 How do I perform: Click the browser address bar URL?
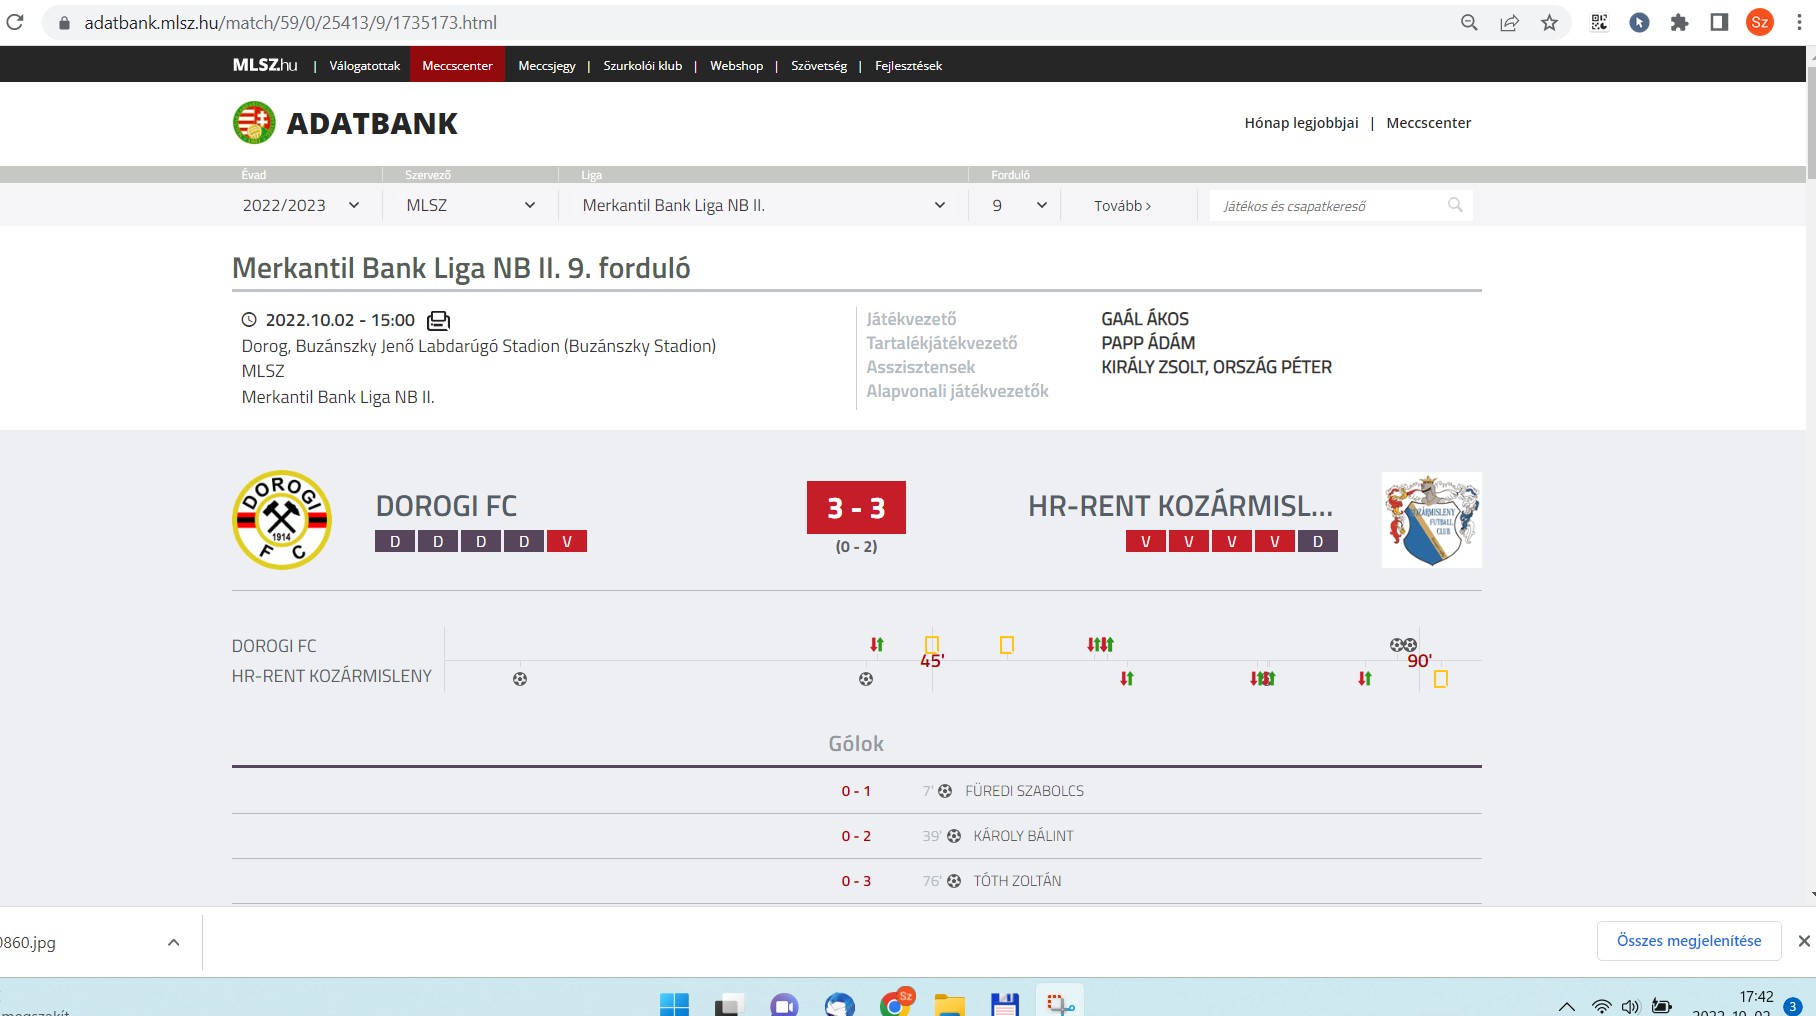[x=291, y=22]
